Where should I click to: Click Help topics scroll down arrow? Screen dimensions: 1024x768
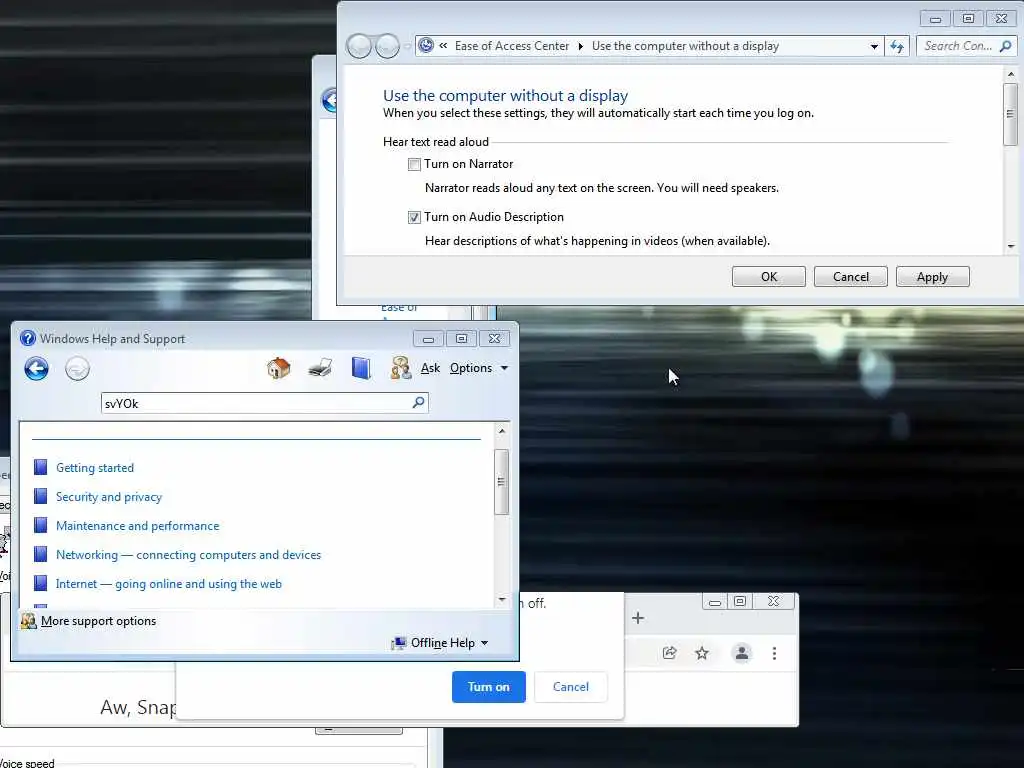click(x=502, y=600)
